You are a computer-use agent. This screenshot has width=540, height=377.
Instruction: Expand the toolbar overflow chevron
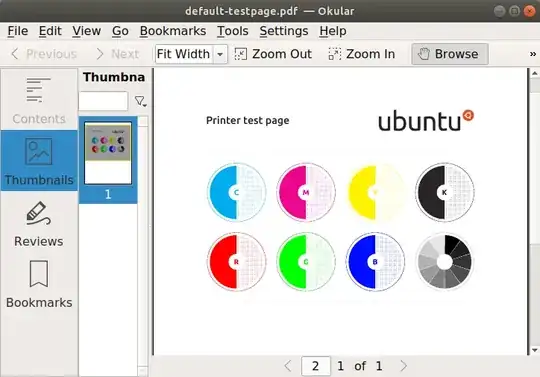click(x=532, y=54)
